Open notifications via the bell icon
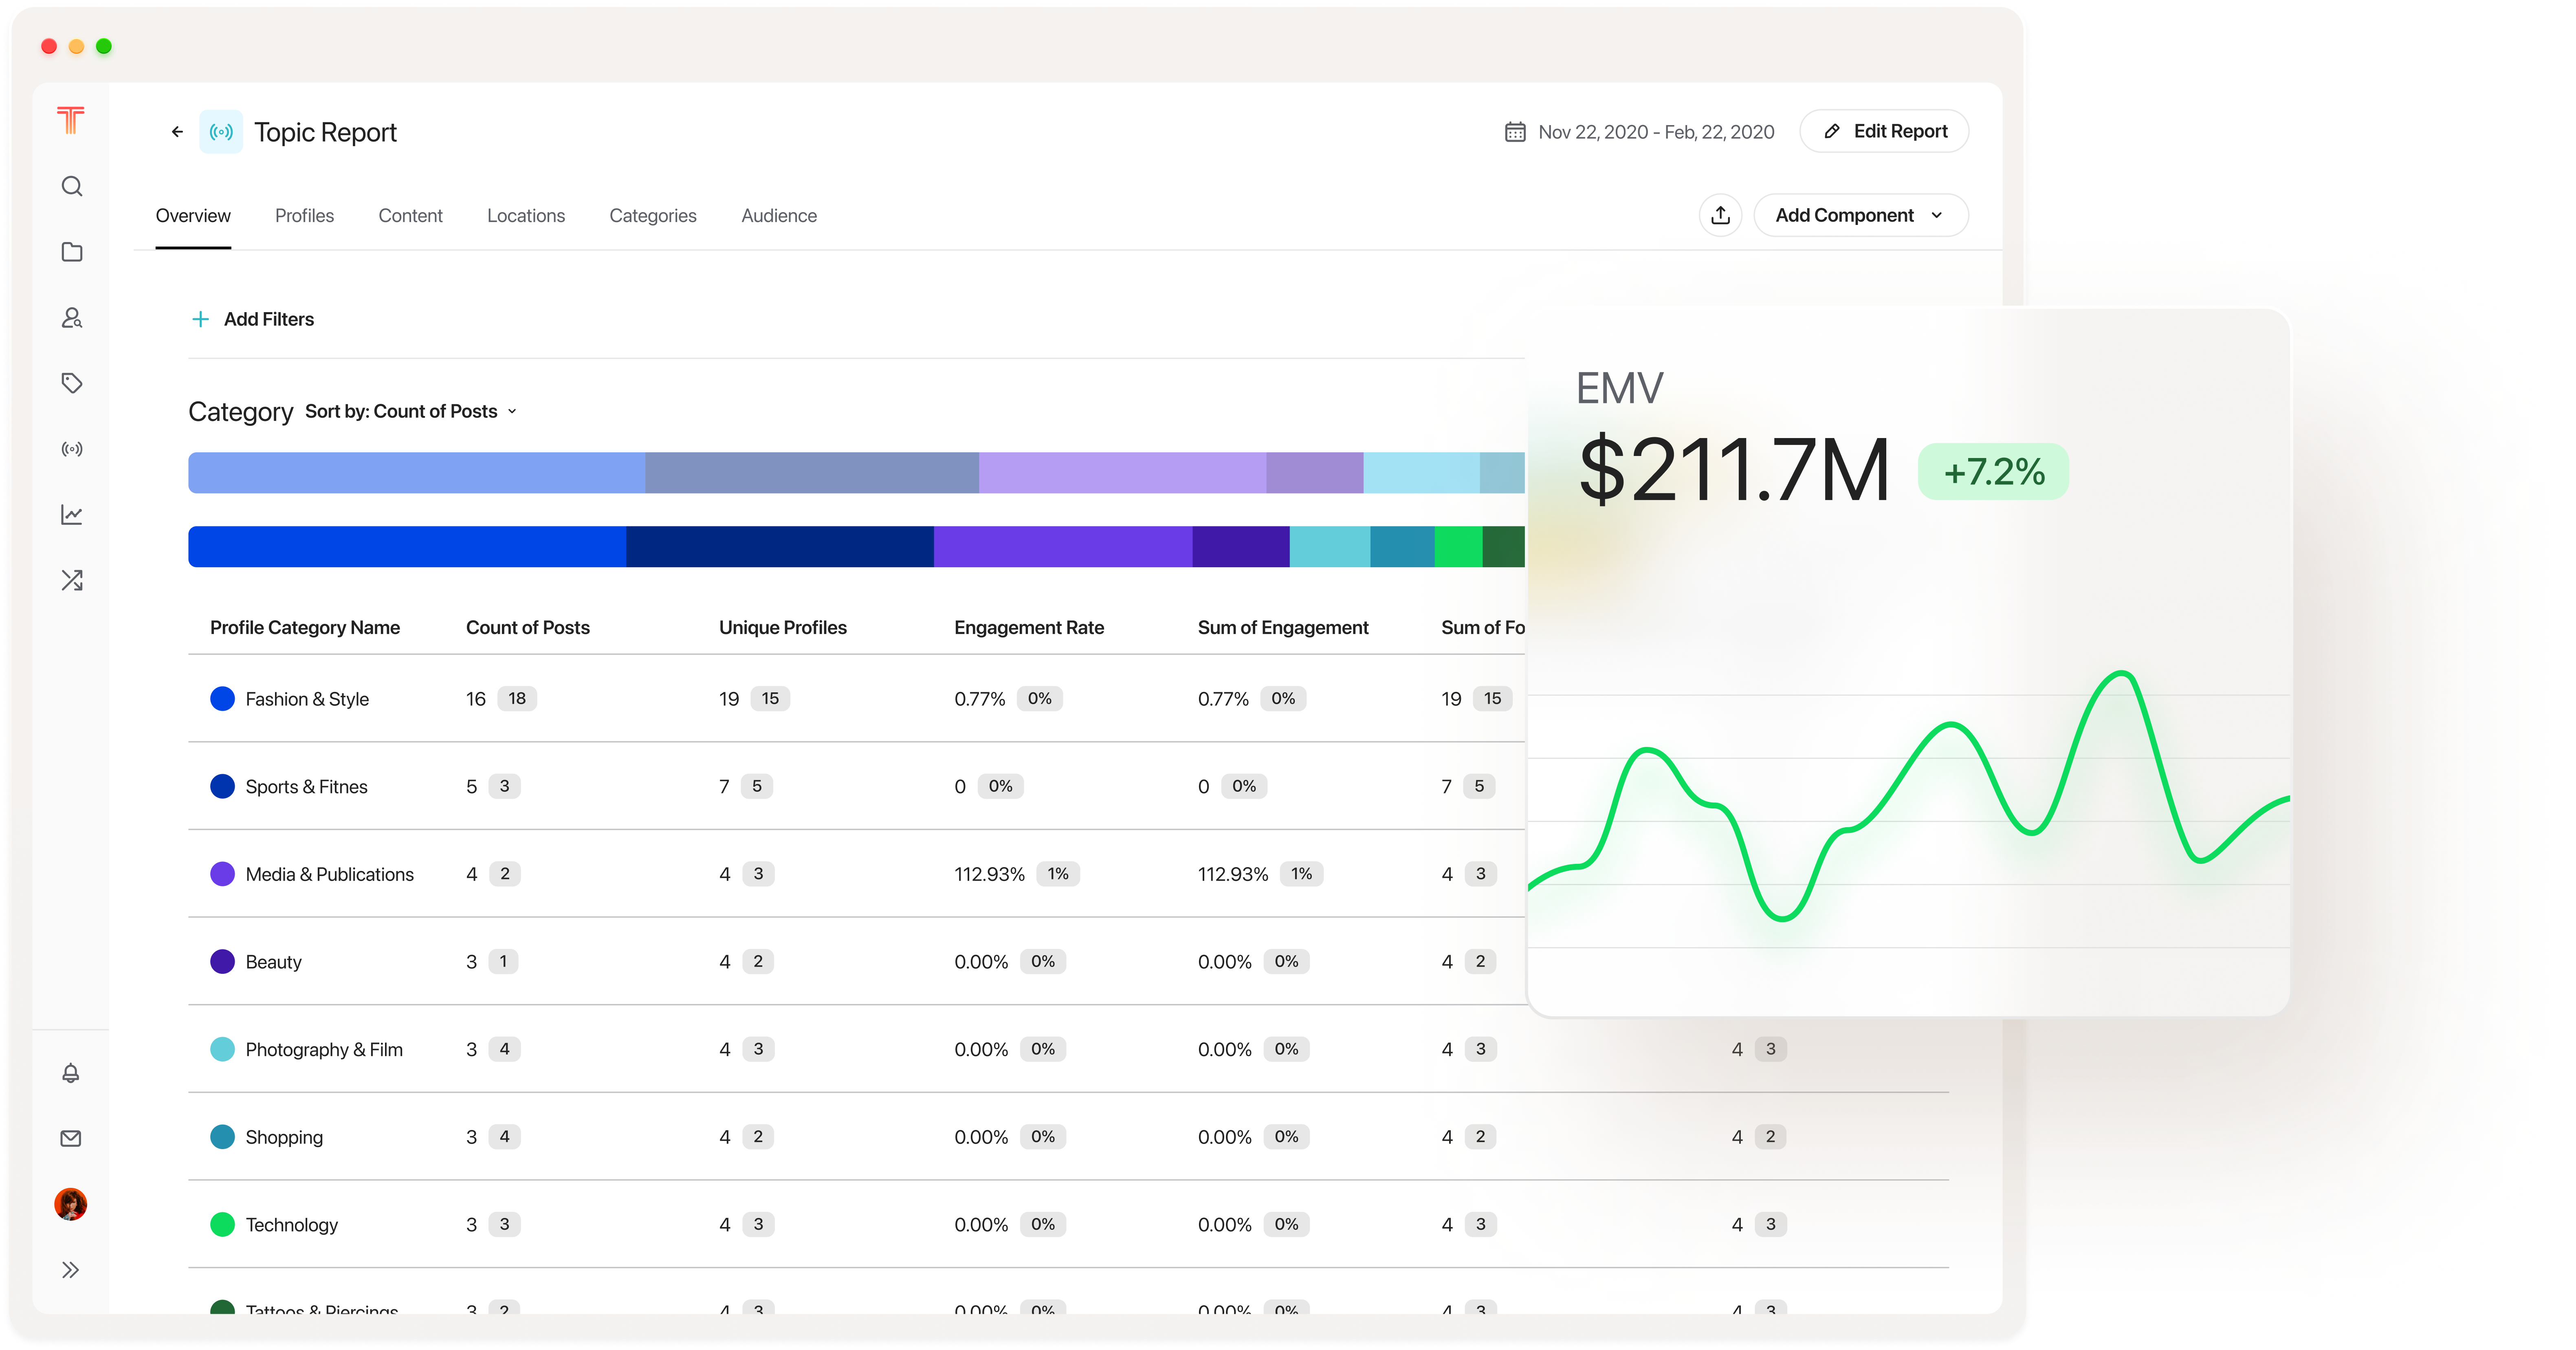 point(71,1073)
